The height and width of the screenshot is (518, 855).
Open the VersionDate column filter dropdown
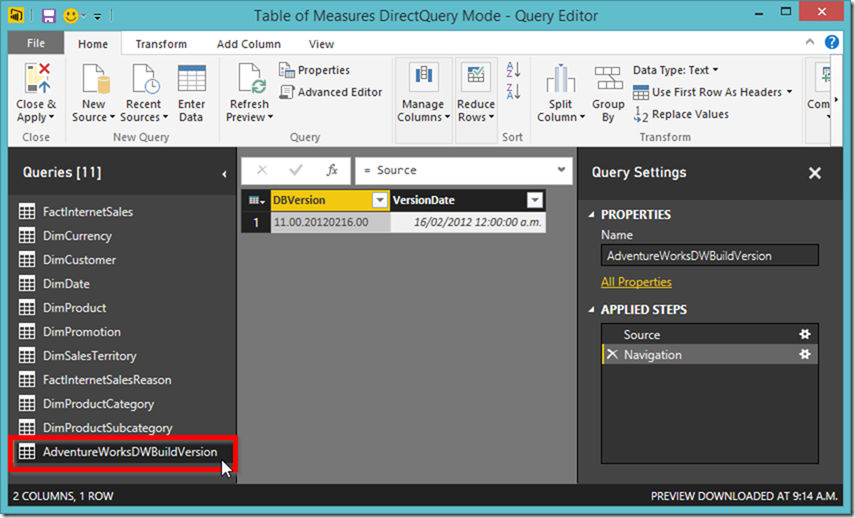pyautogui.click(x=535, y=200)
